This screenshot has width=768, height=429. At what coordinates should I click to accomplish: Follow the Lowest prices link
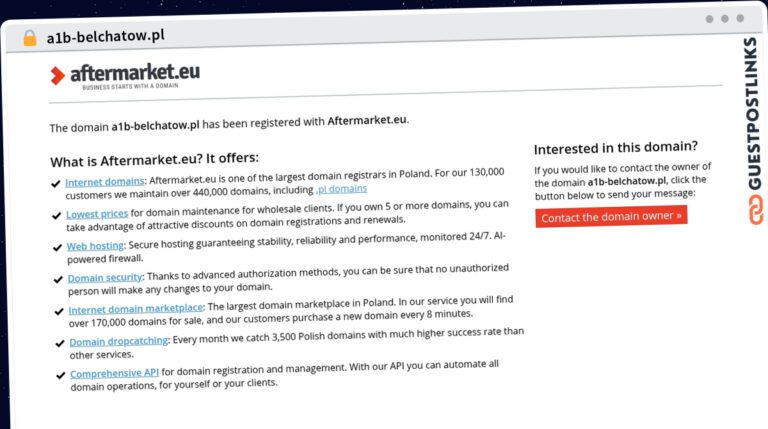(x=97, y=214)
